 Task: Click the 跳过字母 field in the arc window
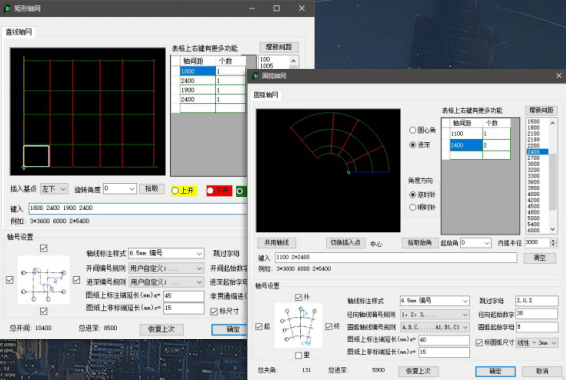pos(536,300)
